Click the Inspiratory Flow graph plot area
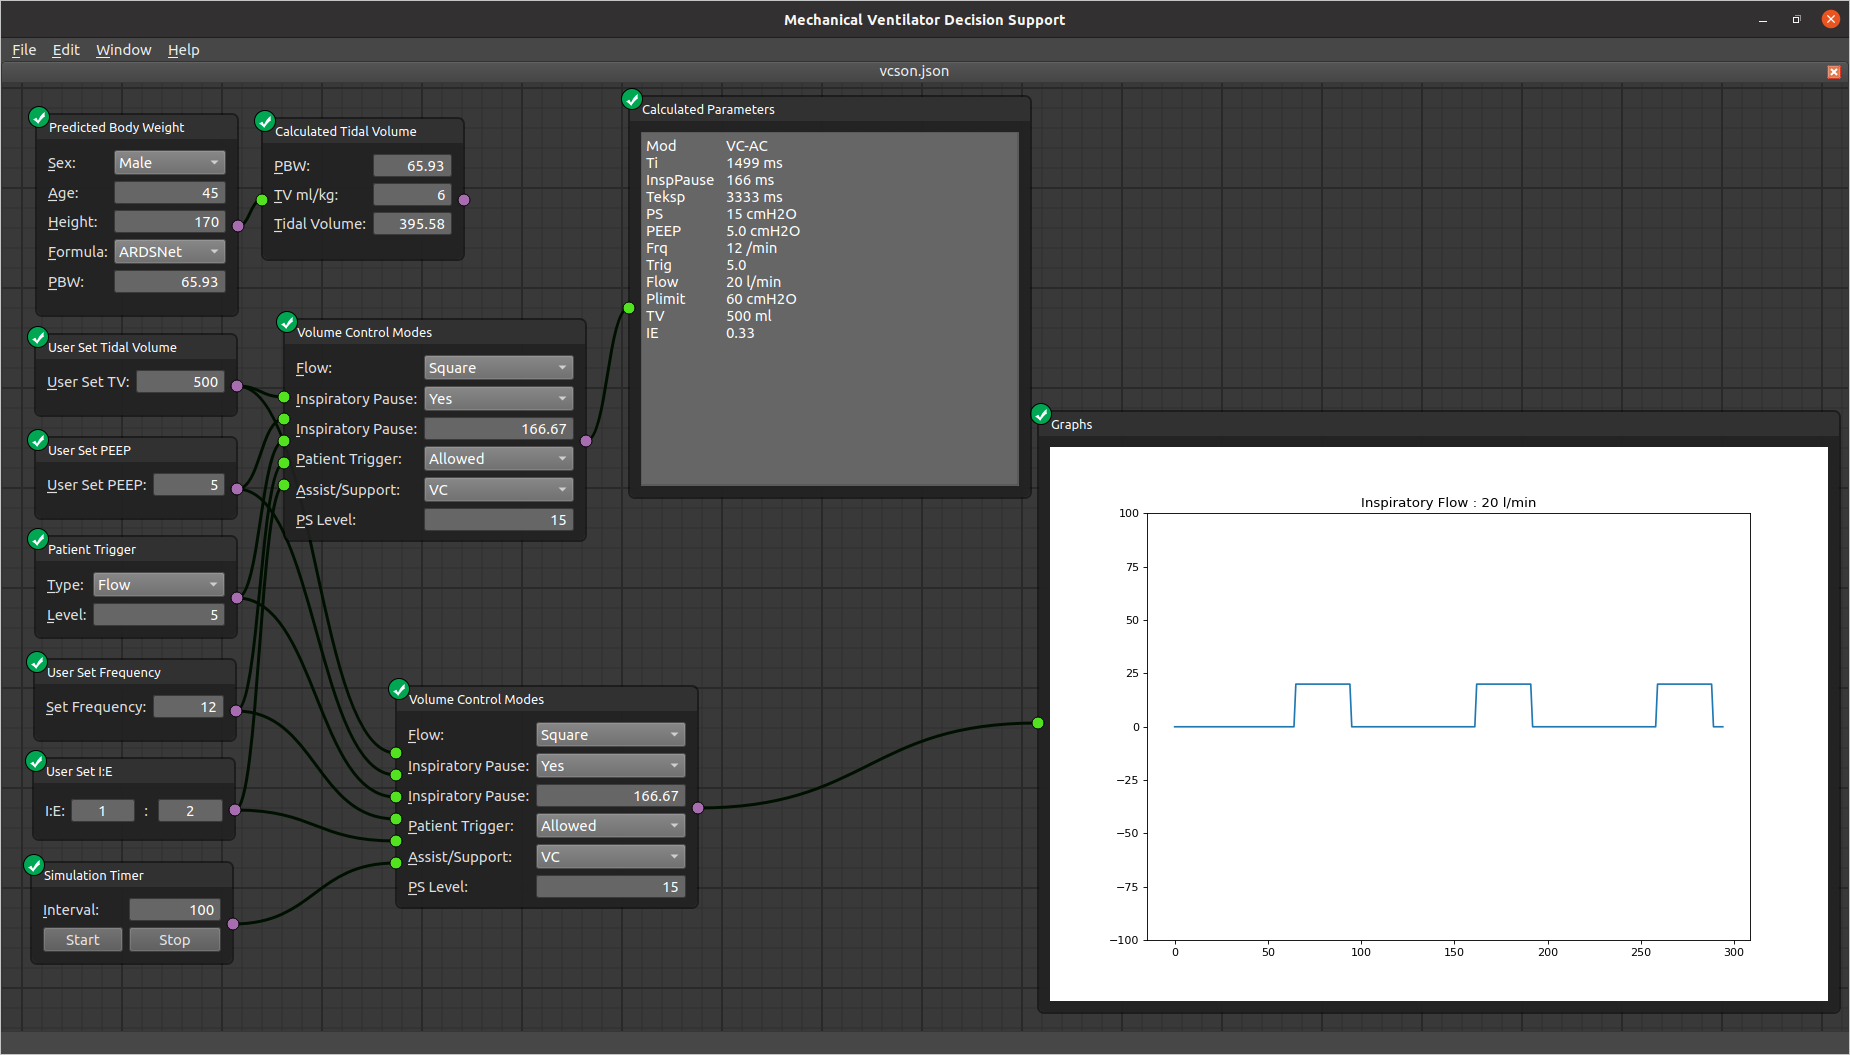Viewport: 1850px width, 1055px height. click(1448, 727)
